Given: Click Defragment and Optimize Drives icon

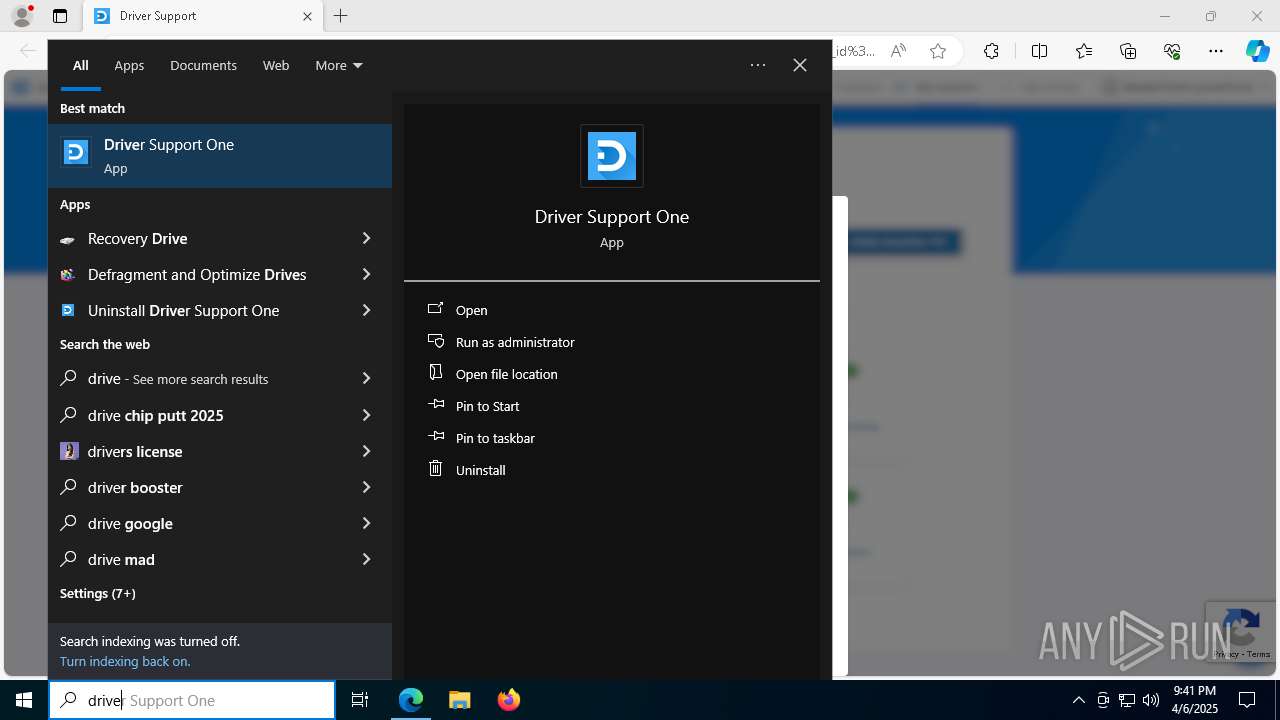Looking at the screenshot, I should coord(68,275).
